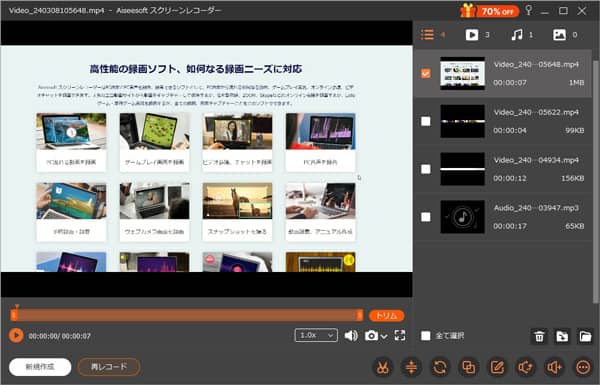This screenshot has height=385, width=600.
Task: Open the extract audio tool icon
Action: coord(526,367)
